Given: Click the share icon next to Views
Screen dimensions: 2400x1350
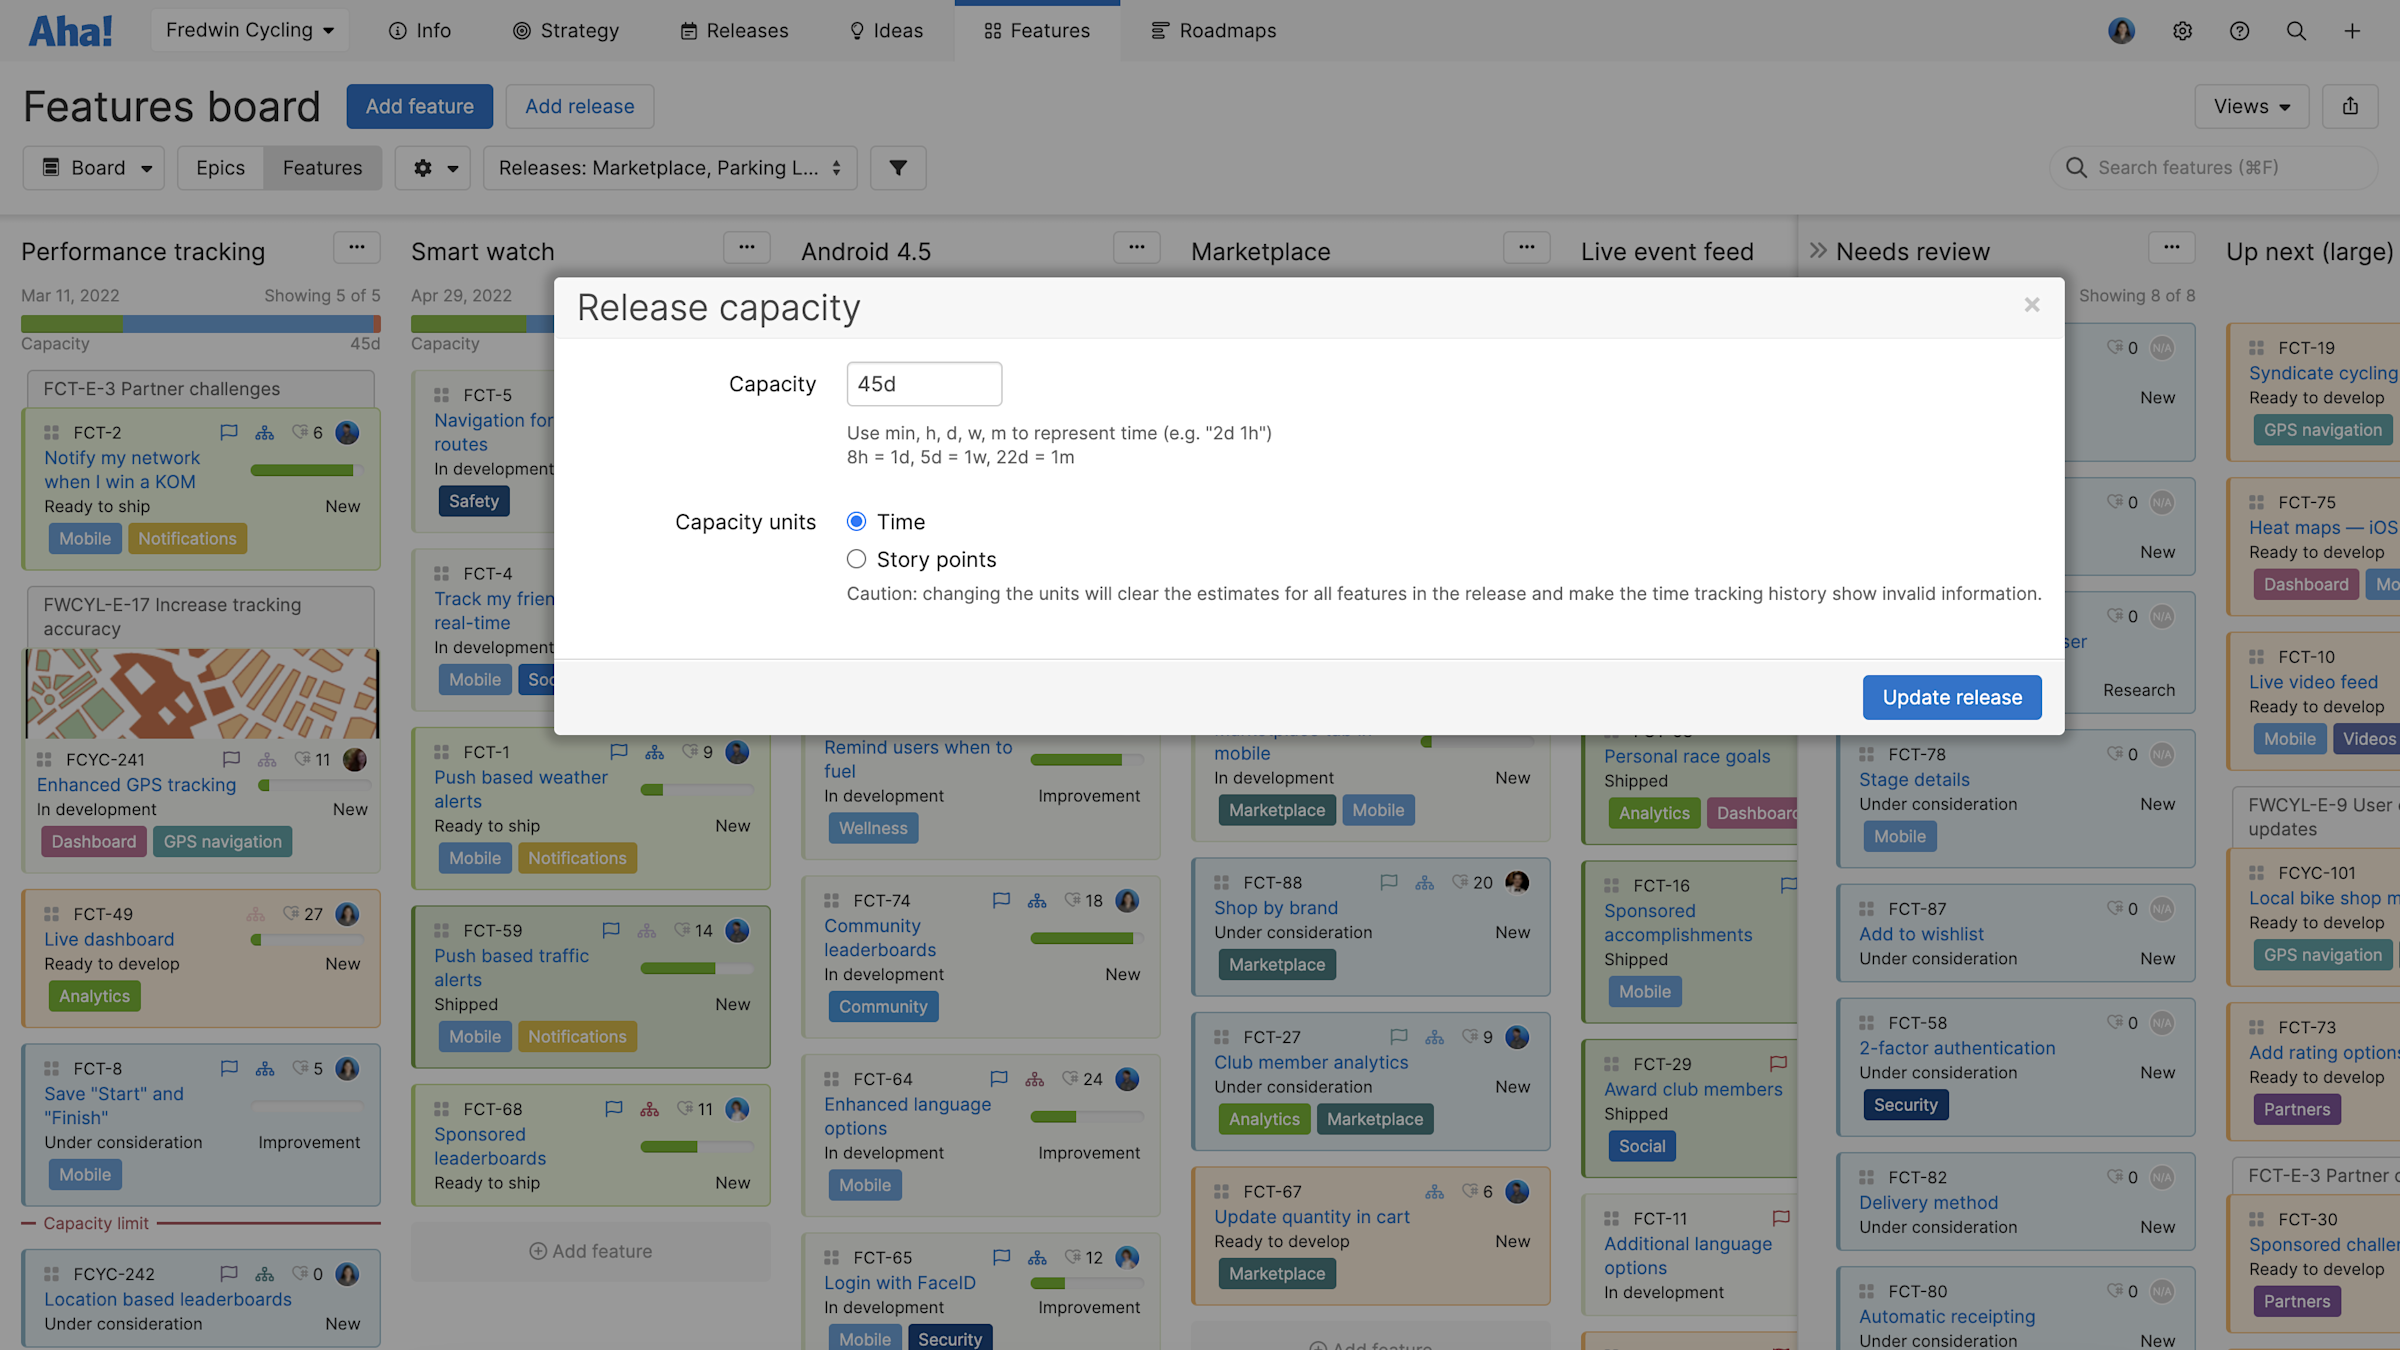Looking at the screenshot, I should (2351, 106).
